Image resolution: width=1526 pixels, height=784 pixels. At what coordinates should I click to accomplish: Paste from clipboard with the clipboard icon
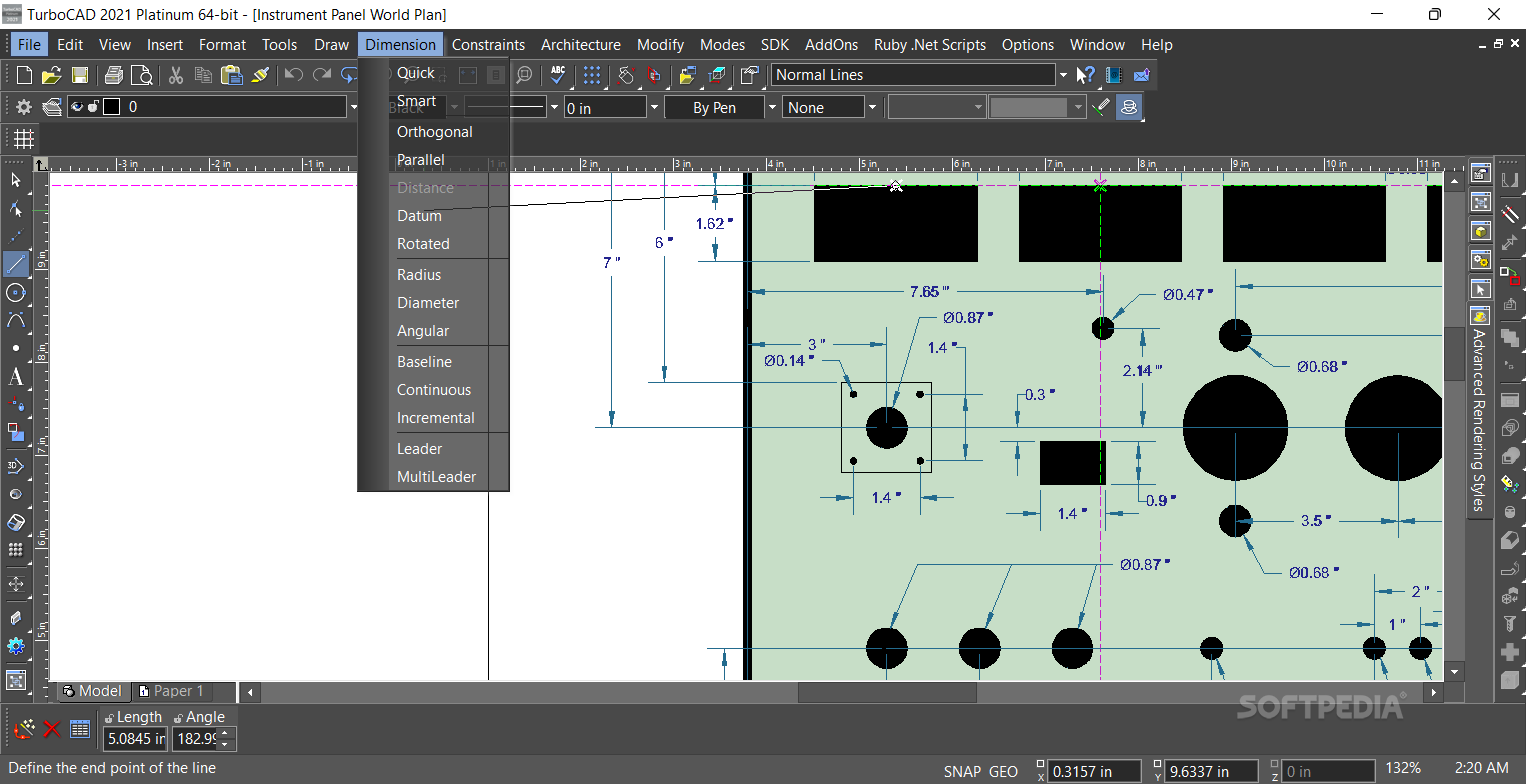232,75
